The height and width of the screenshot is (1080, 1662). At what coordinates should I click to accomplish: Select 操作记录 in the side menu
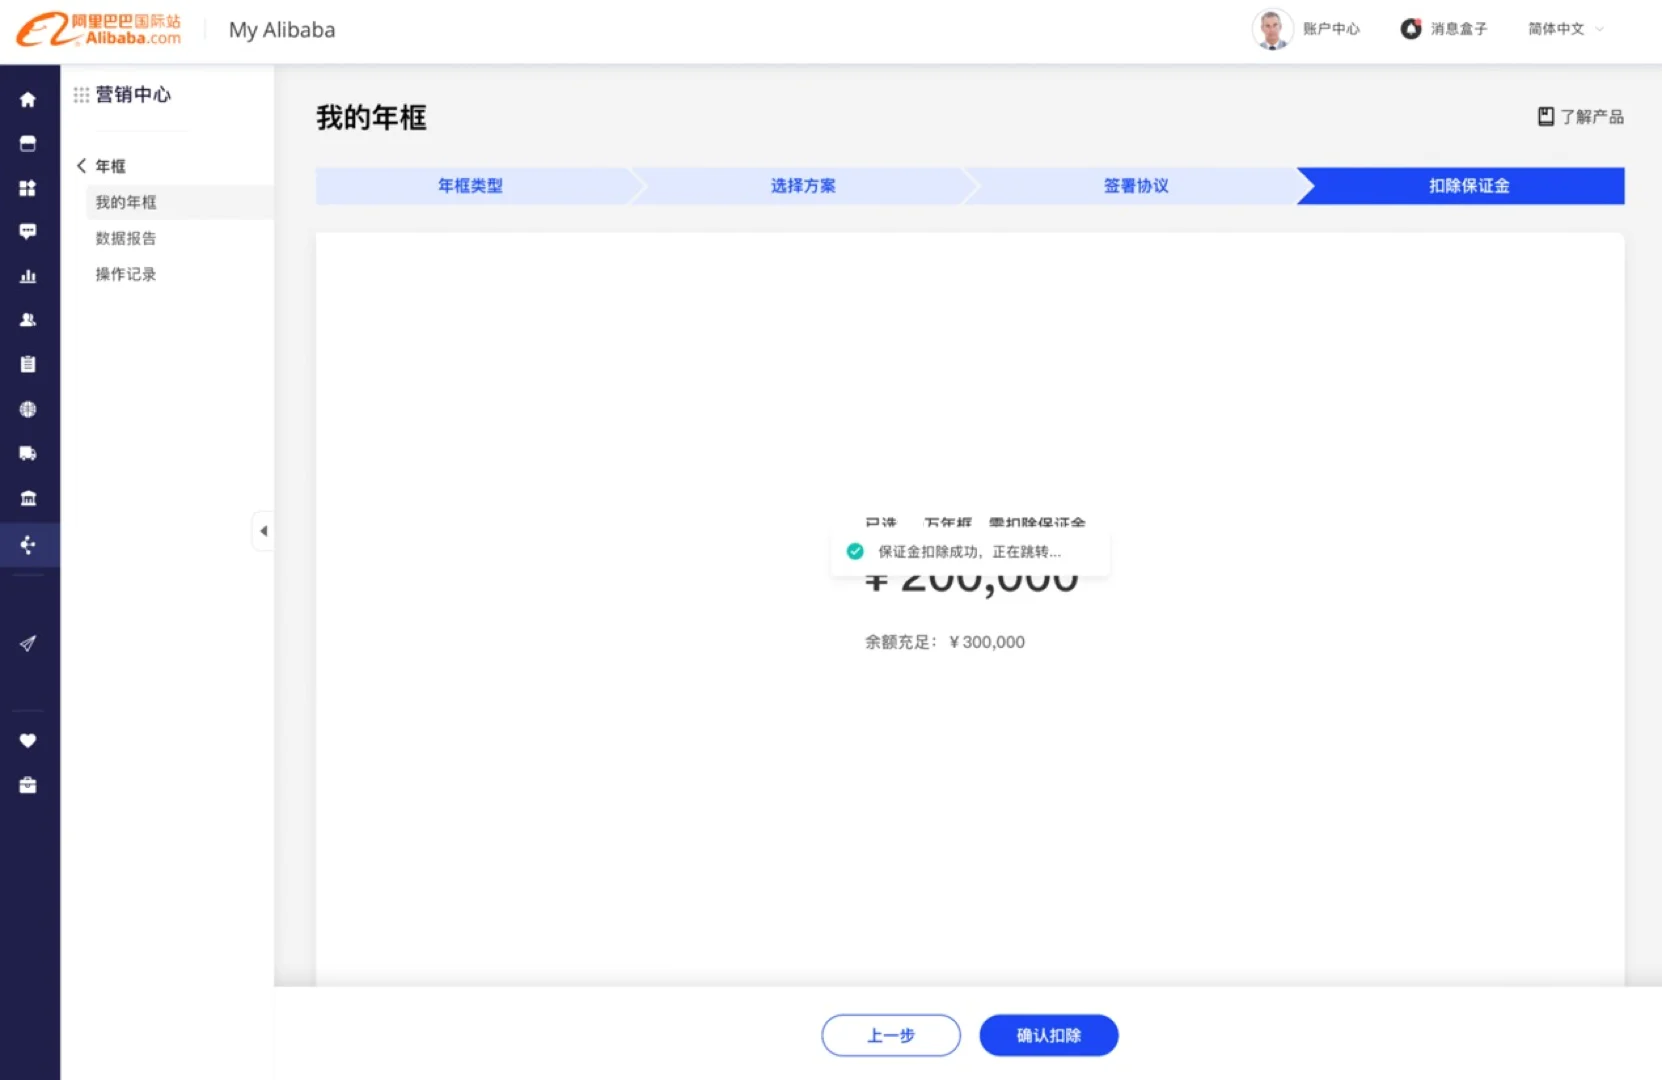click(x=126, y=274)
